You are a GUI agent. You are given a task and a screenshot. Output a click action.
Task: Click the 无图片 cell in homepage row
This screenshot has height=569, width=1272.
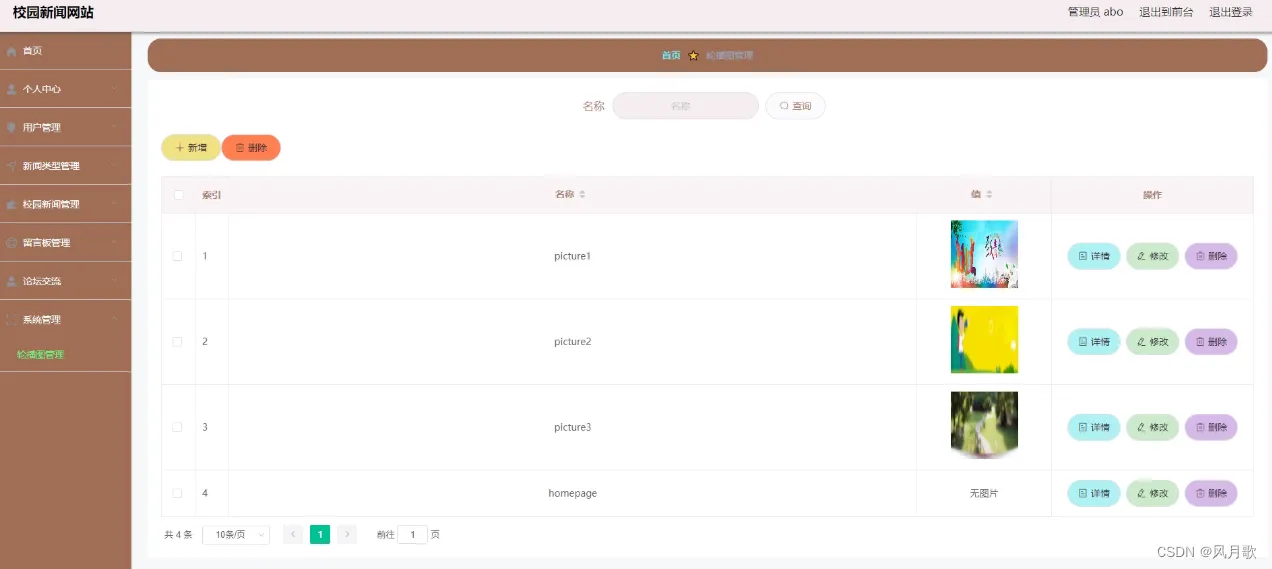(984, 493)
